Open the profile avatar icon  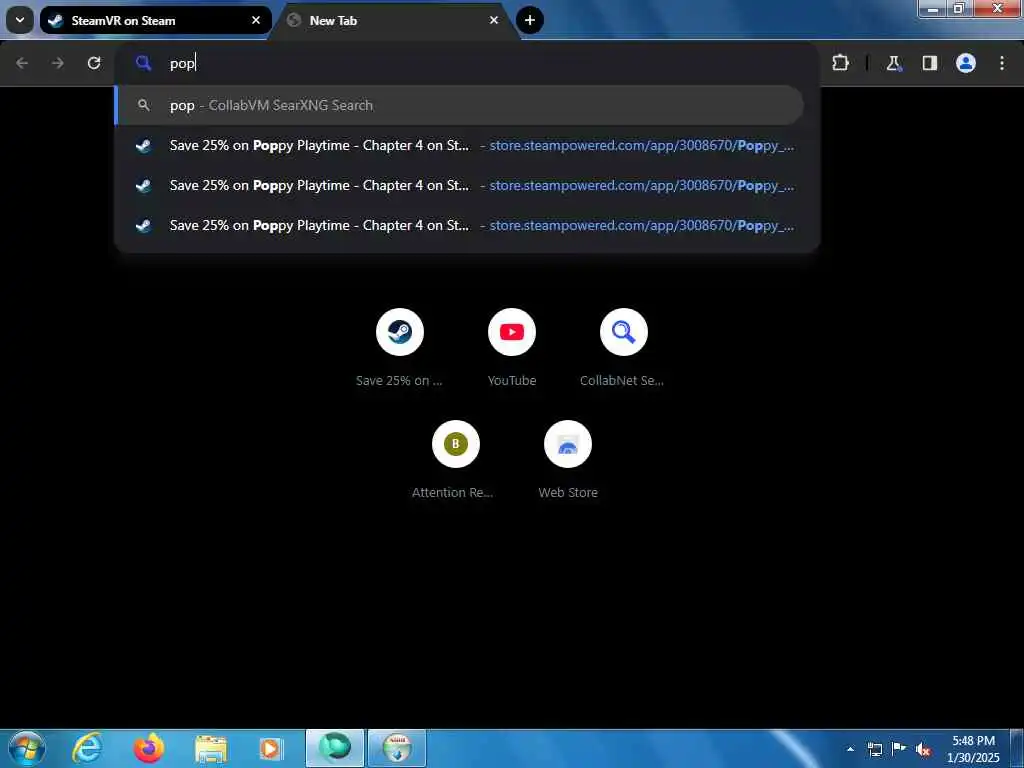[x=966, y=63]
